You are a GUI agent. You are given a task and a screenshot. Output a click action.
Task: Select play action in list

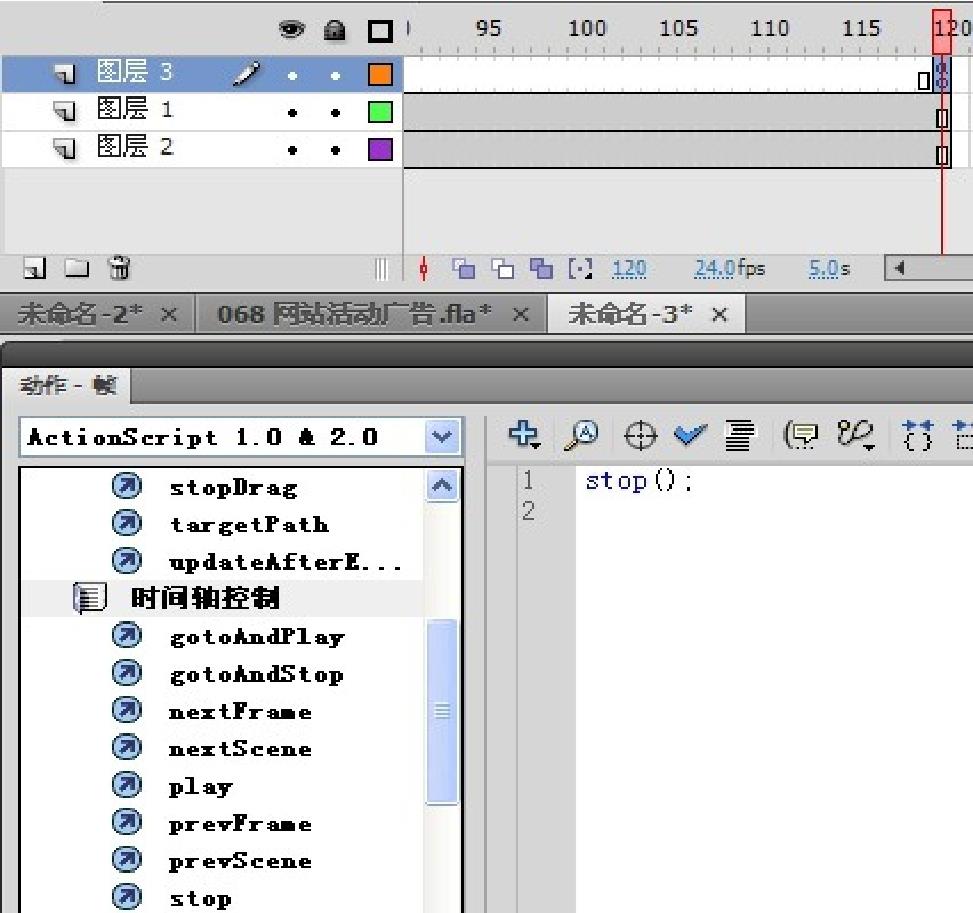point(200,786)
